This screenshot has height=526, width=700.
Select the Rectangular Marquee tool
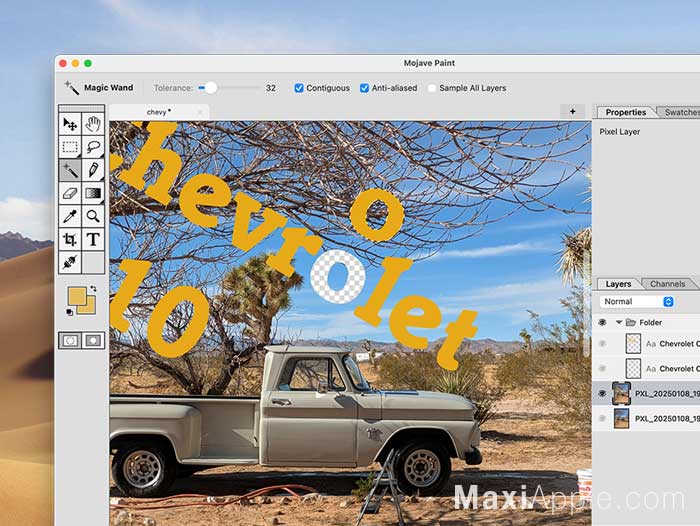pos(70,147)
